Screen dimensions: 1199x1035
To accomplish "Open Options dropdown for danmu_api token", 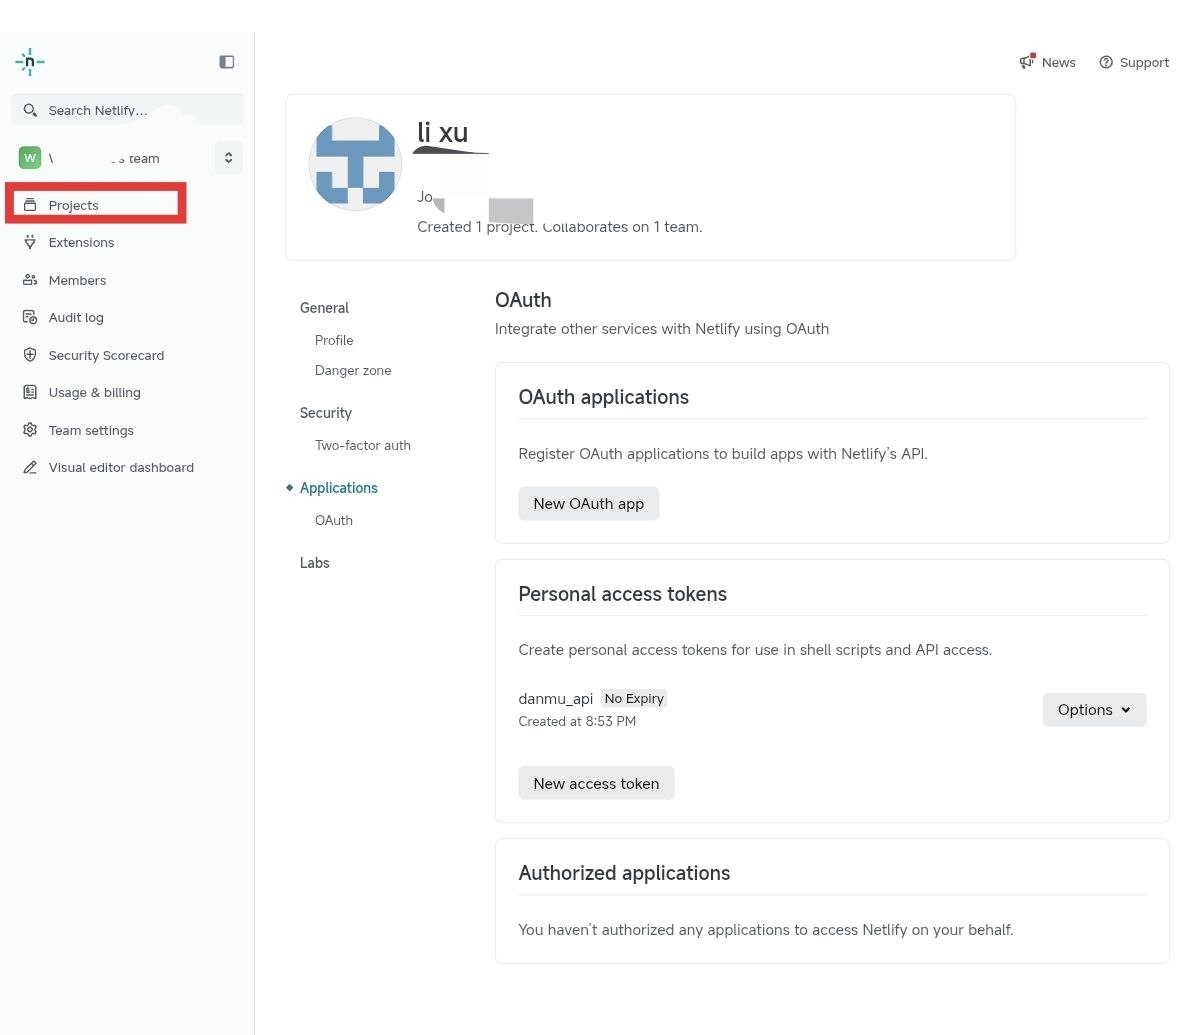I will (1093, 709).
